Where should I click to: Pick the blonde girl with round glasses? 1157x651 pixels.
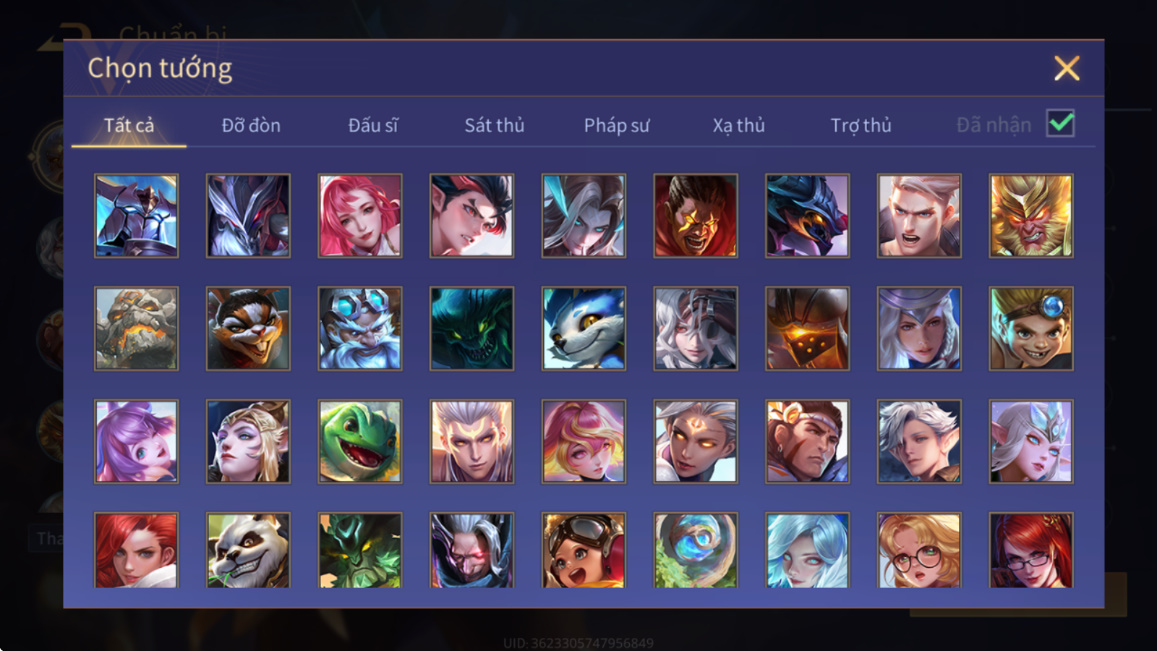tap(919, 551)
